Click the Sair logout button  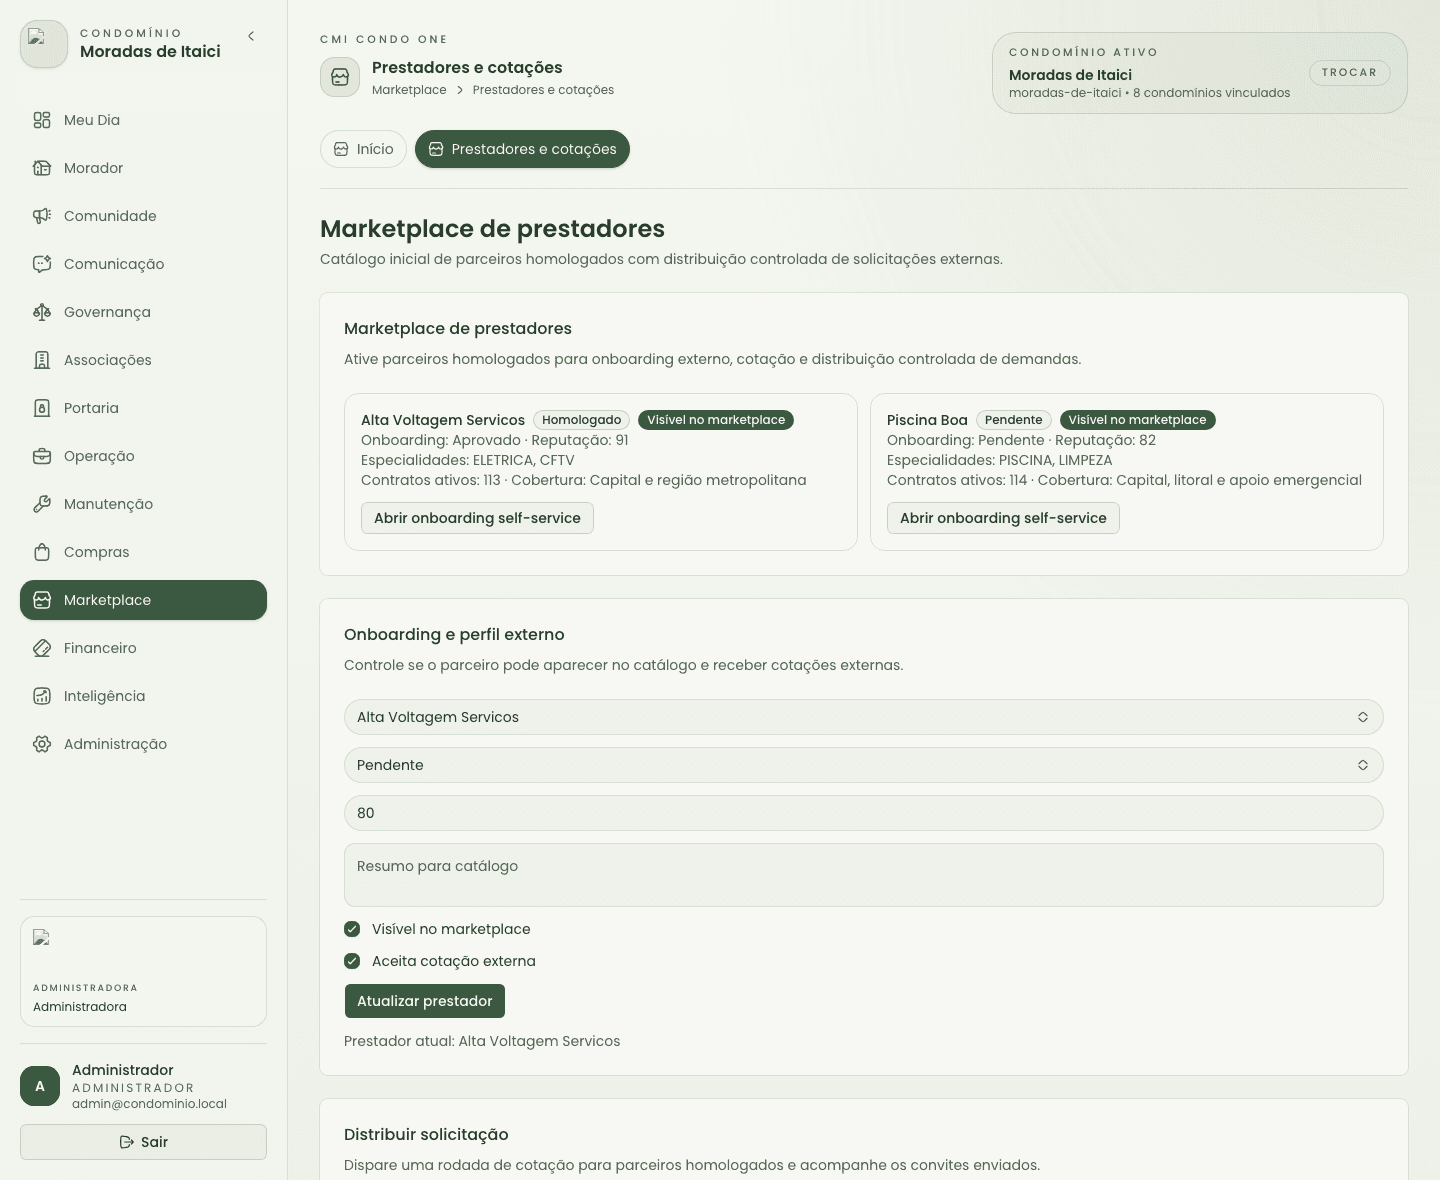[143, 1142]
